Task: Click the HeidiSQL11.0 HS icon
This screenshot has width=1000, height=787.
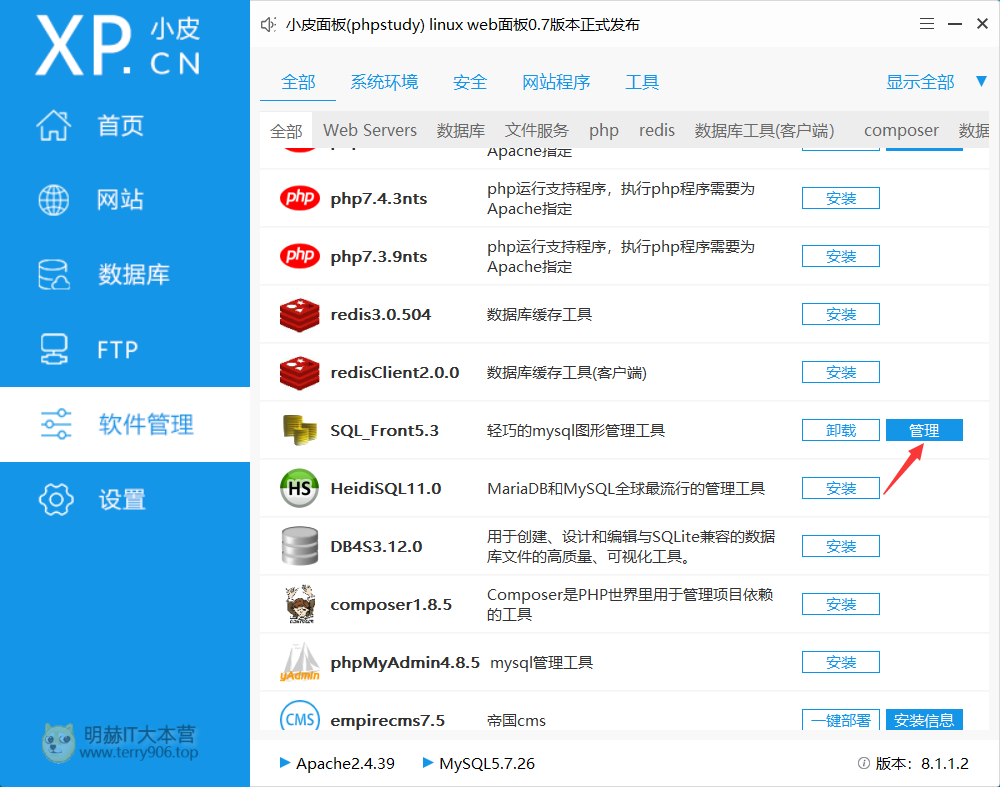Action: point(300,488)
